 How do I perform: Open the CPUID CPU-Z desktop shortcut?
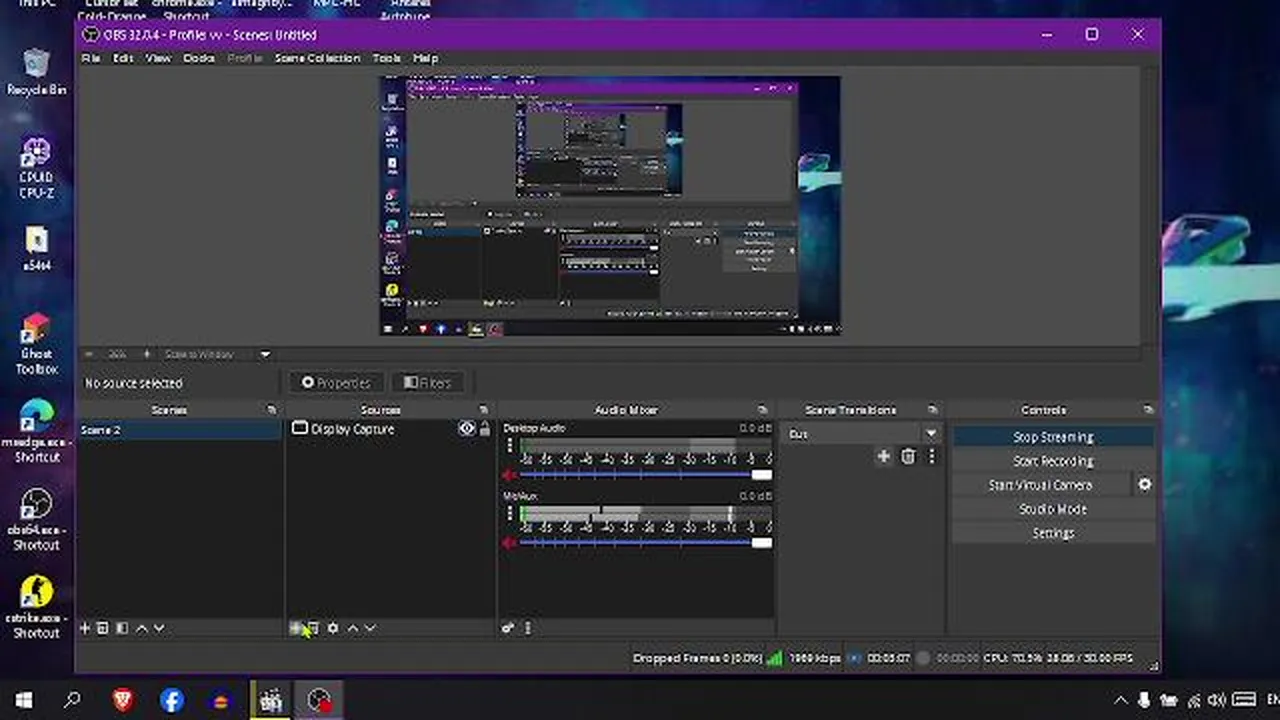(x=36, y=168)
